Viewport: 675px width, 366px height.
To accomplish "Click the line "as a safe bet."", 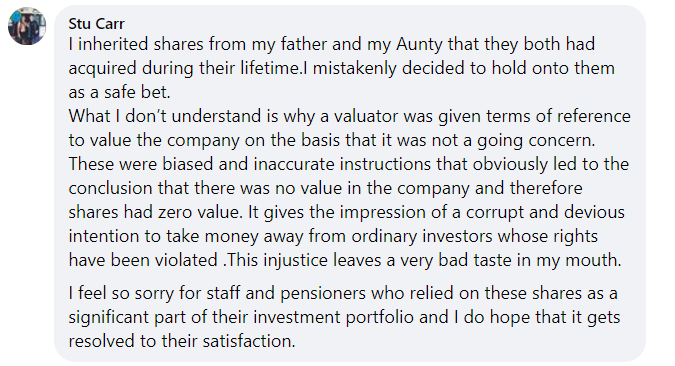I will point(119,92).
